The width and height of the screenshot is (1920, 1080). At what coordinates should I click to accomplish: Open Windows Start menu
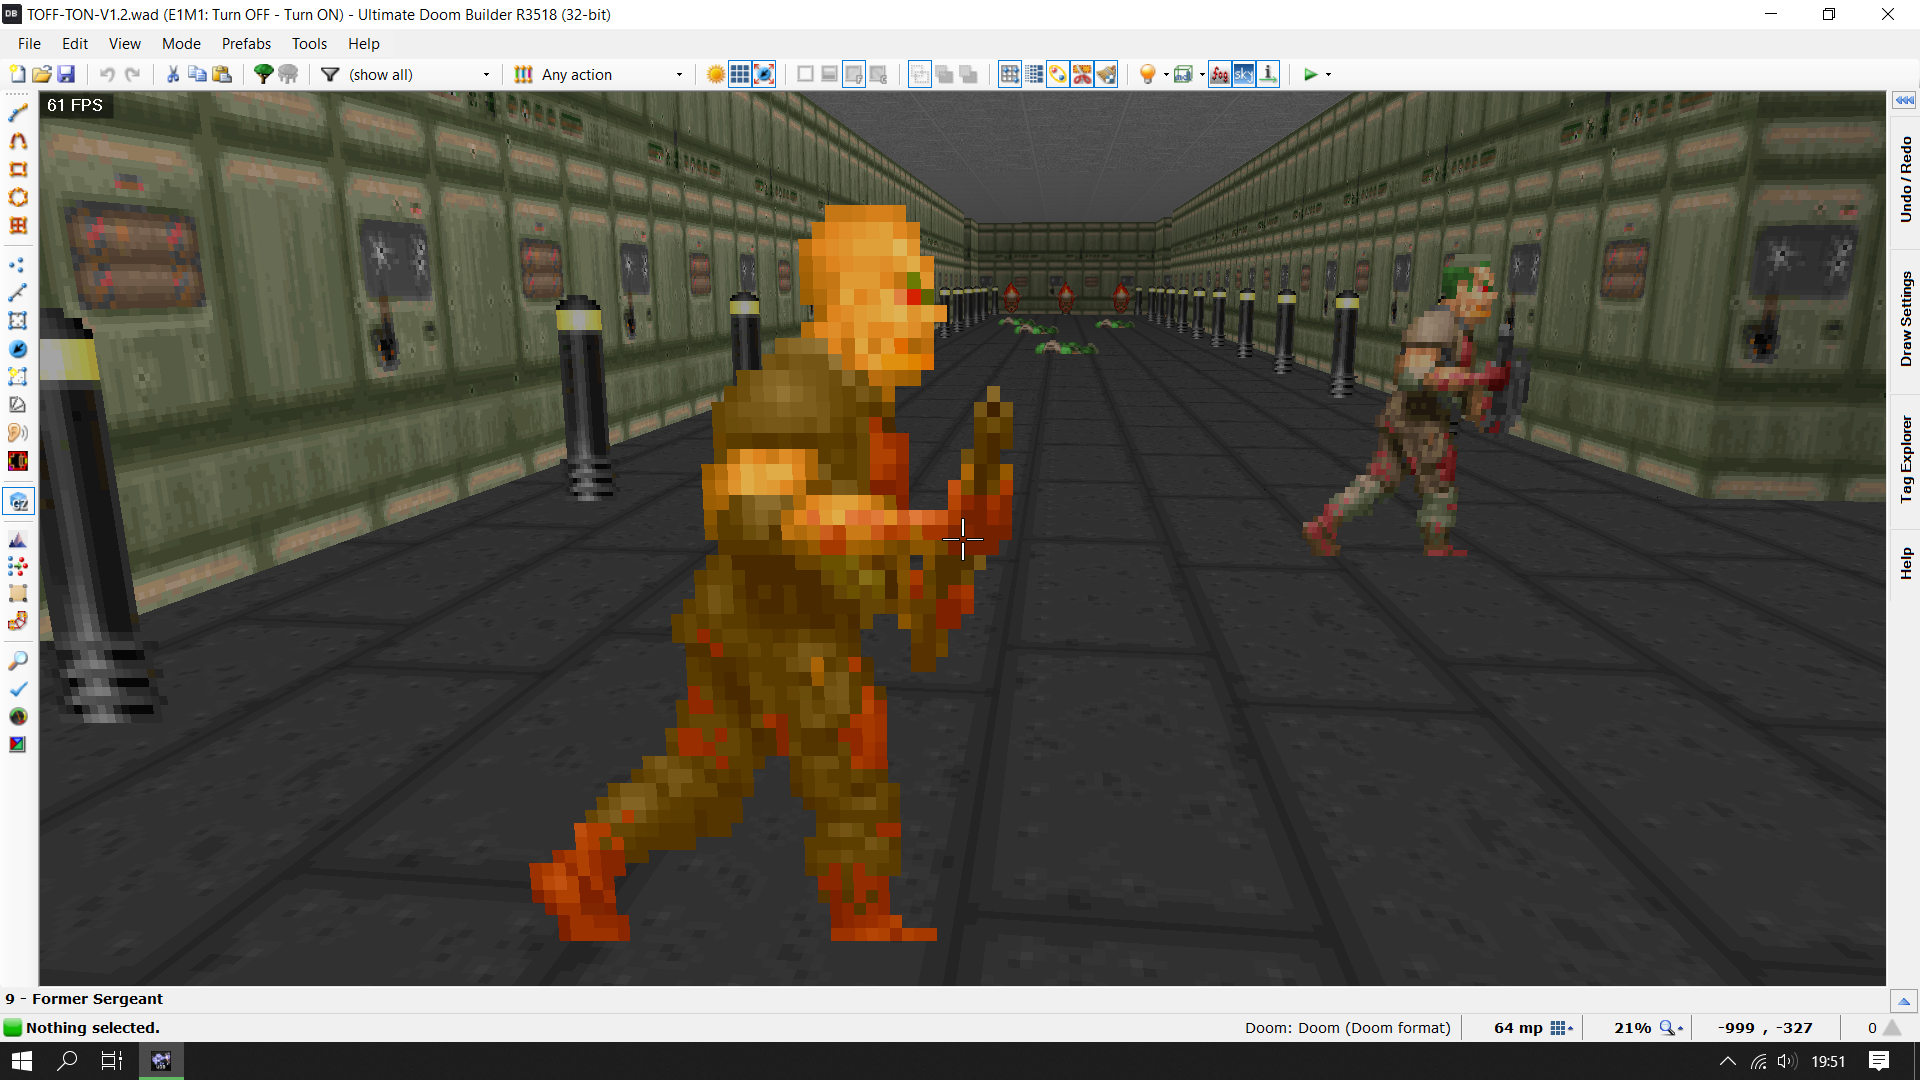[x=22, y=1061]
